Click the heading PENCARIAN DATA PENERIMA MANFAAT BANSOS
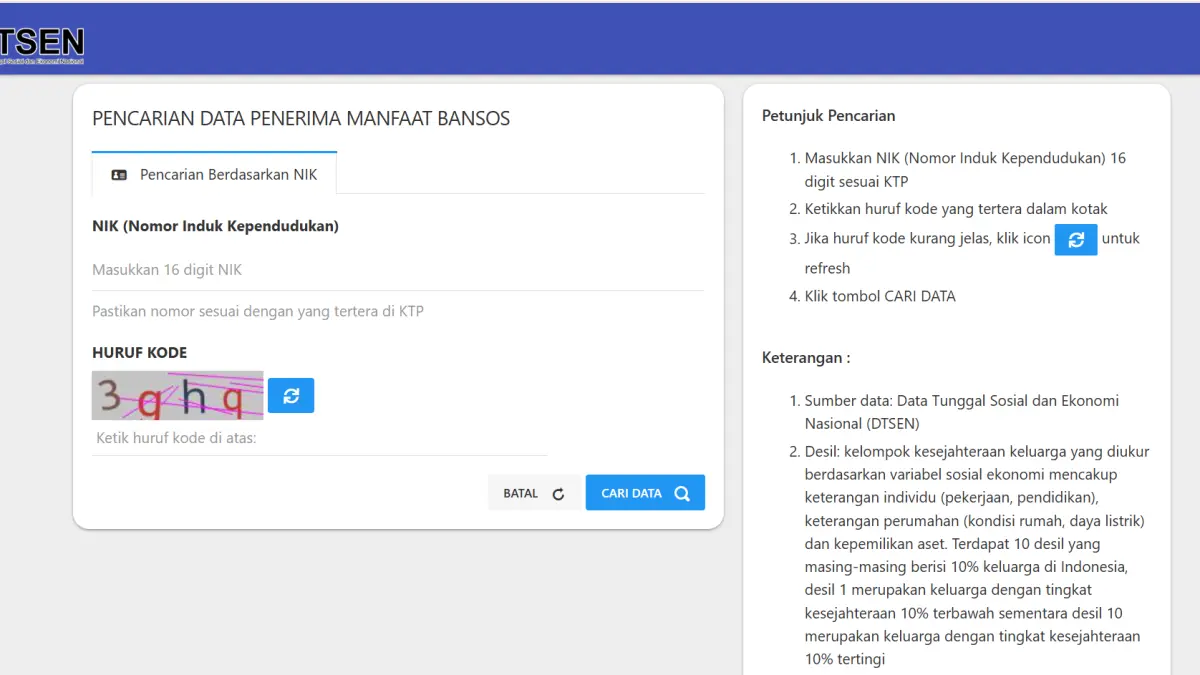 click(x=301, y=118)
